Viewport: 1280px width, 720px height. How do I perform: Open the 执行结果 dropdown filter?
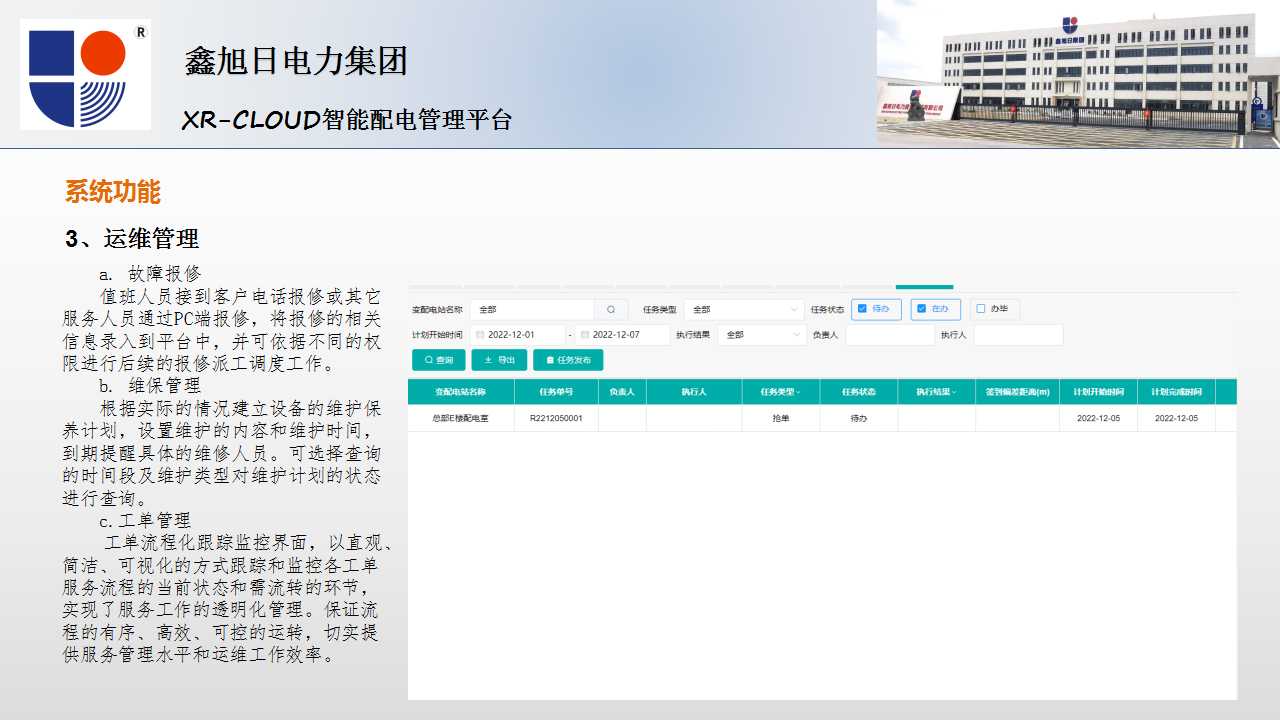(x=762, y=335)
